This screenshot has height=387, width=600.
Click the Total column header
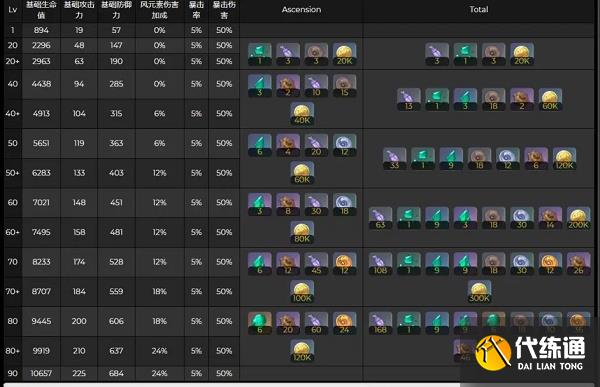tap(479, 10)
